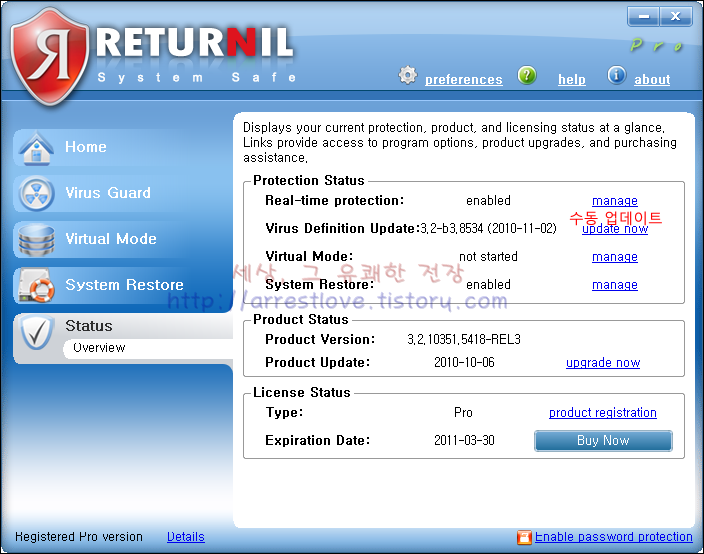This screenshot has width=704, height=554.
Task: Click the License Status group heading
Action: 301,392
